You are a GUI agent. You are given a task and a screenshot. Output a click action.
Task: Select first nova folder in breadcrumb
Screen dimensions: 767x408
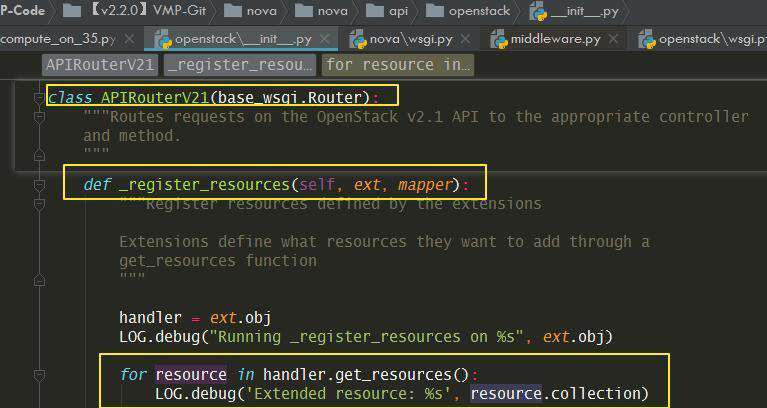[x=249, y=11]
